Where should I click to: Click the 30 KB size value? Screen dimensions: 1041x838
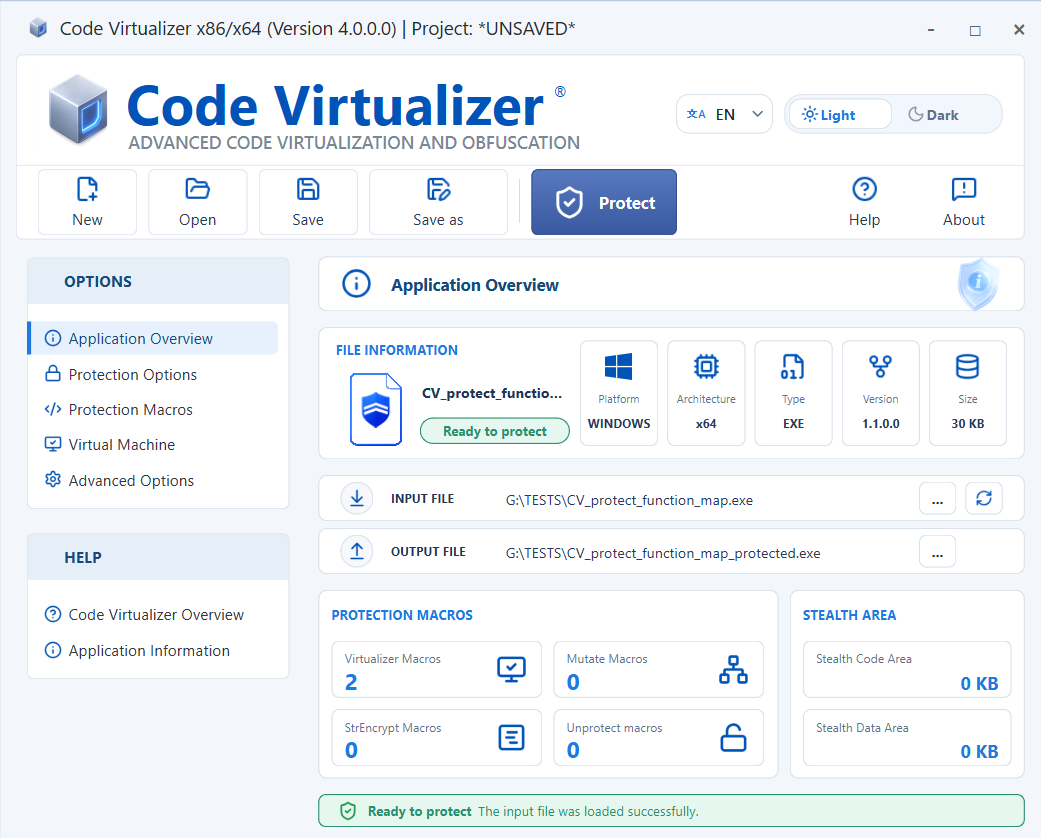(x=967, y=424)
